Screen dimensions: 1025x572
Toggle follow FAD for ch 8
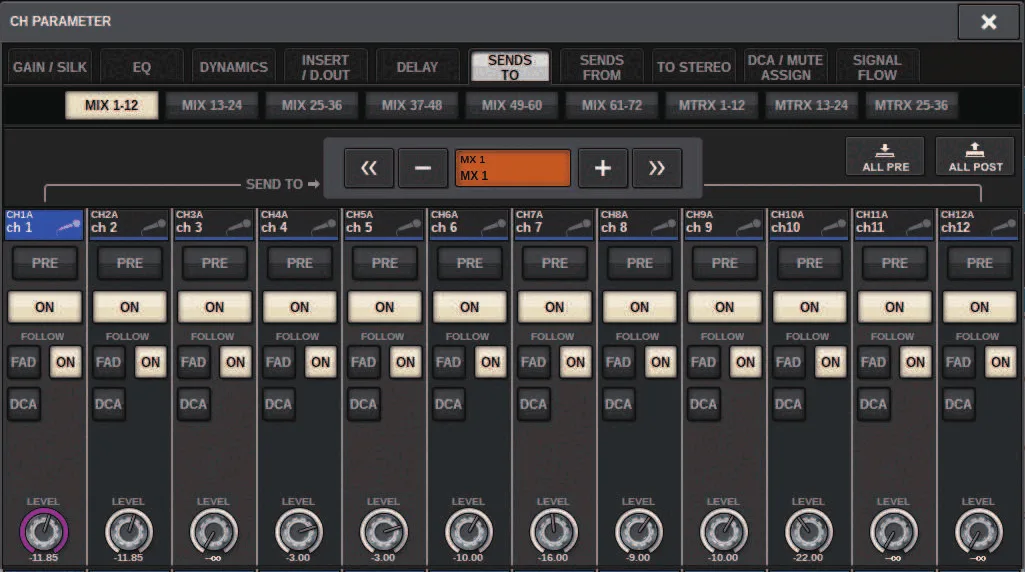tap(618, 362)
